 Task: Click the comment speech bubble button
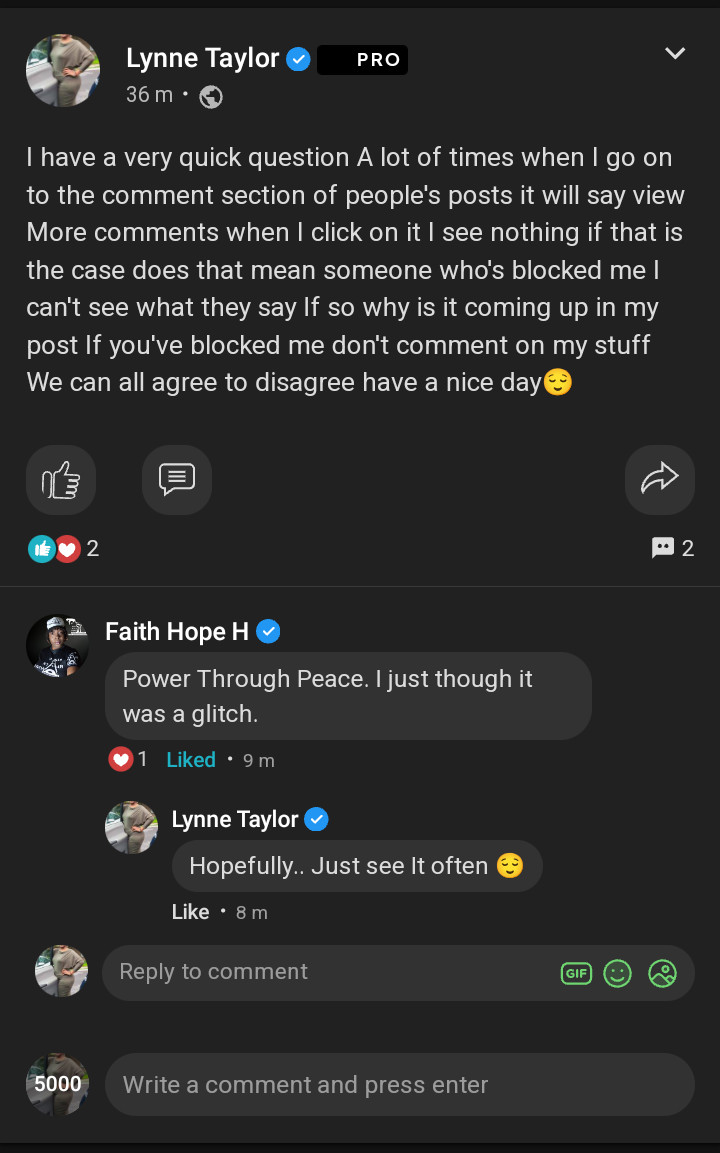pos(177,480)
